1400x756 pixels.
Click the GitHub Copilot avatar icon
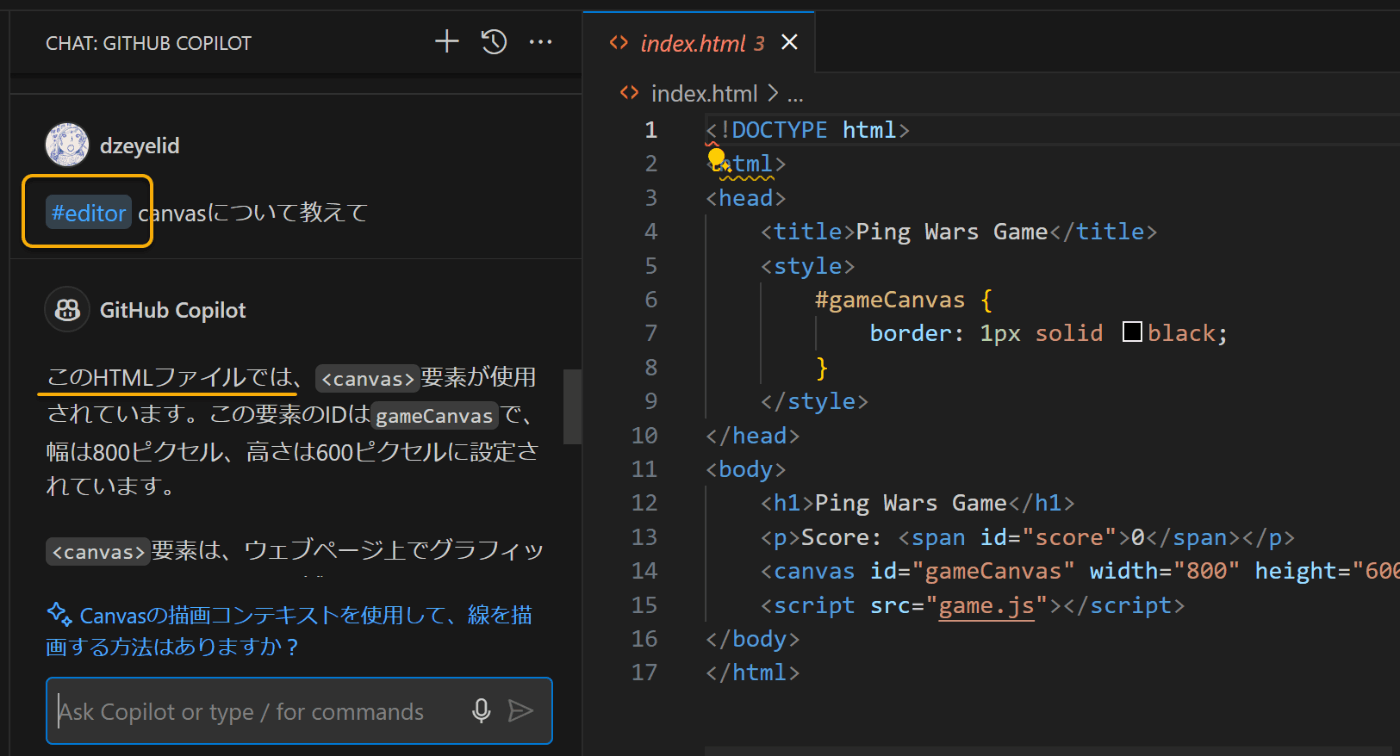pyautogui.click(x=67, y=309)
